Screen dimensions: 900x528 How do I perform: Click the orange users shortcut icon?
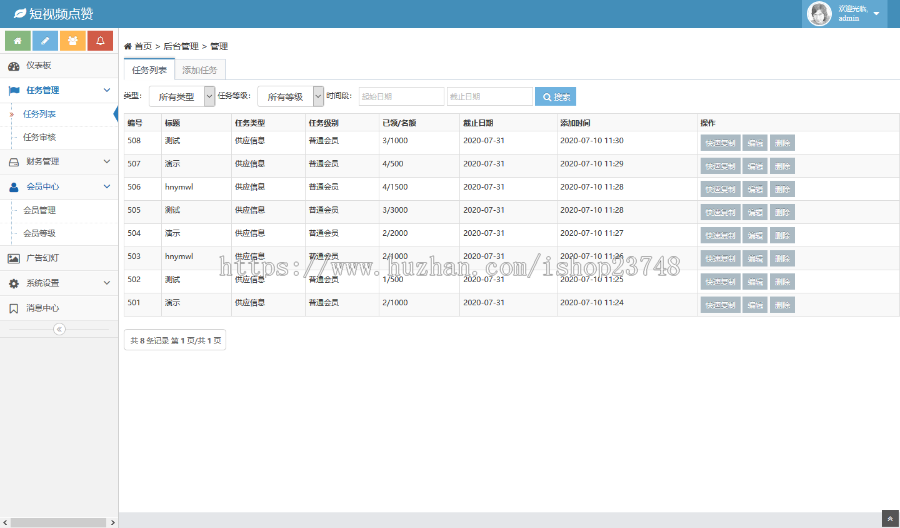click(x=72, y=40)
